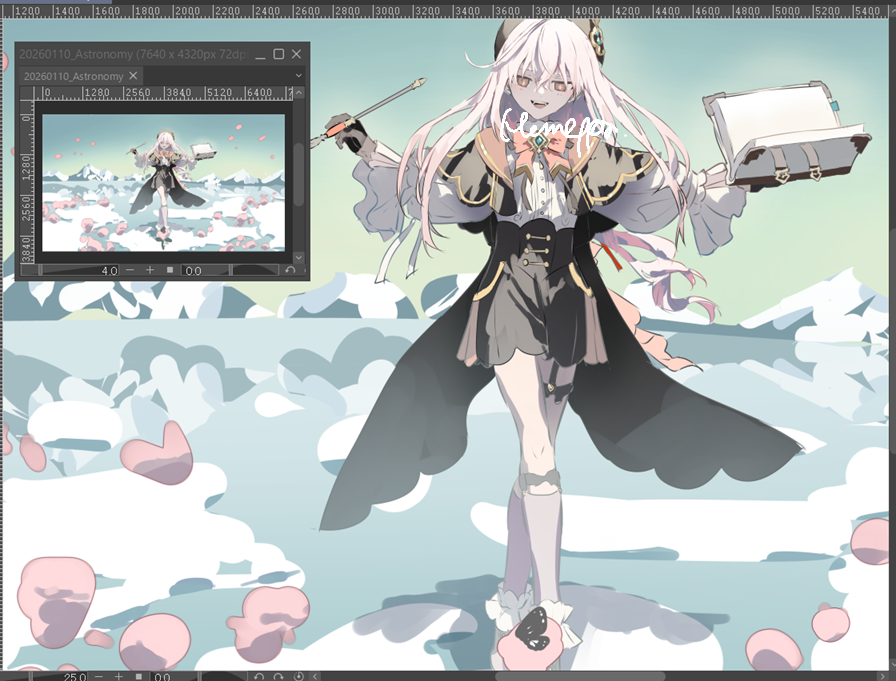Click the main canvas horizontal scrollbar thumb
Image resolution: width=896 pixels, height=681 pixels.
[580, 676]
